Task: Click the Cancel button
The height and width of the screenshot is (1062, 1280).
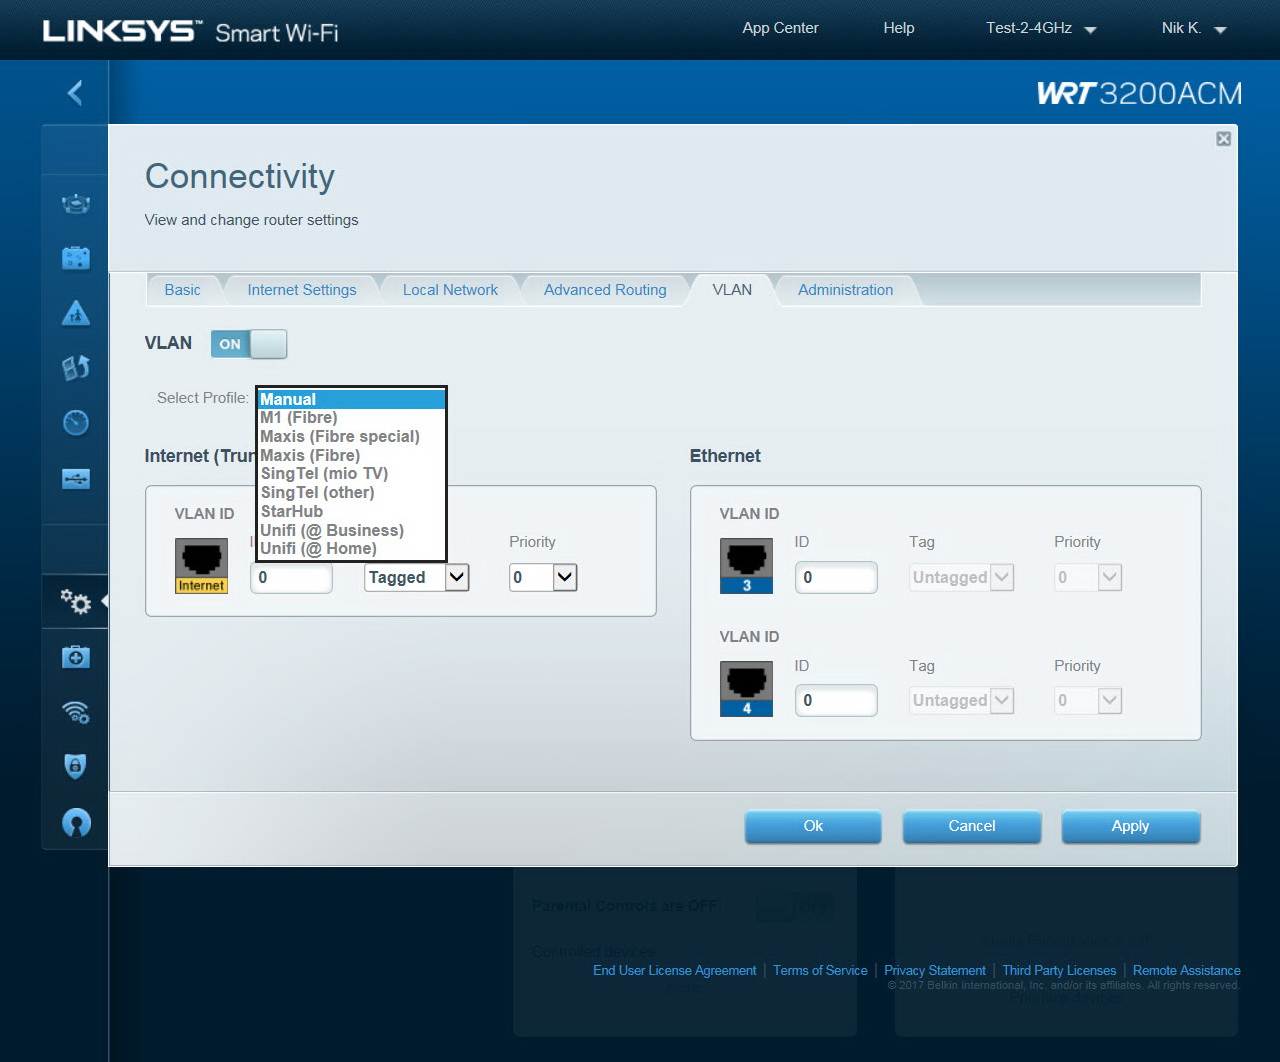Action: (972, 826)
